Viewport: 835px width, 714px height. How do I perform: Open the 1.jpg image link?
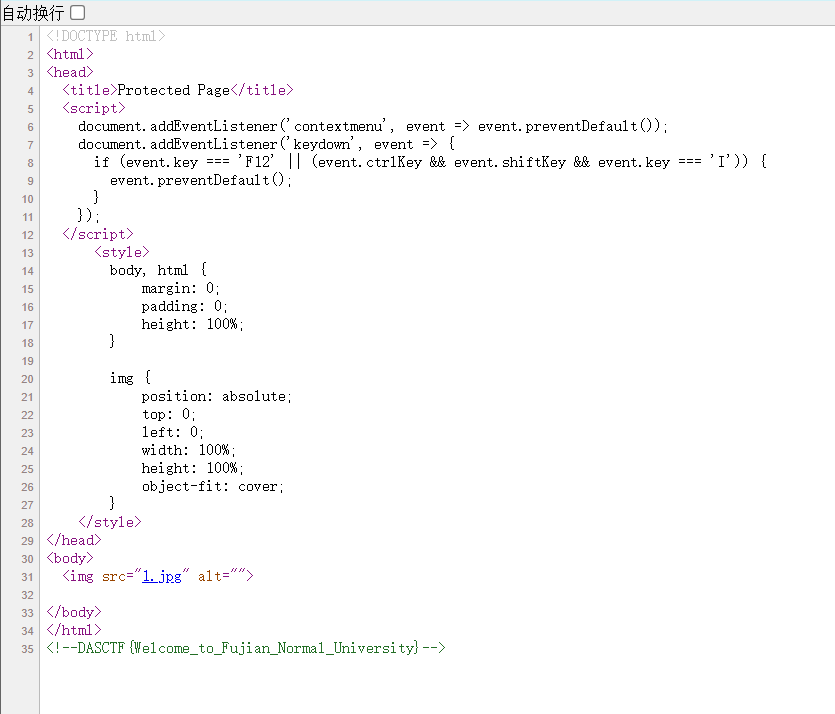(162, 576)
